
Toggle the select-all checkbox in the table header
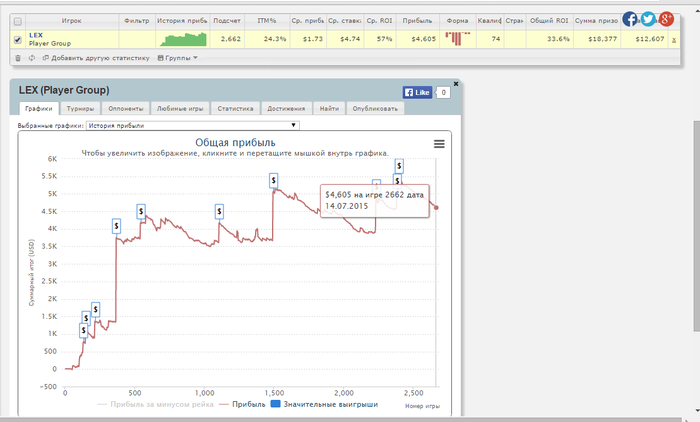click(18, 21)
